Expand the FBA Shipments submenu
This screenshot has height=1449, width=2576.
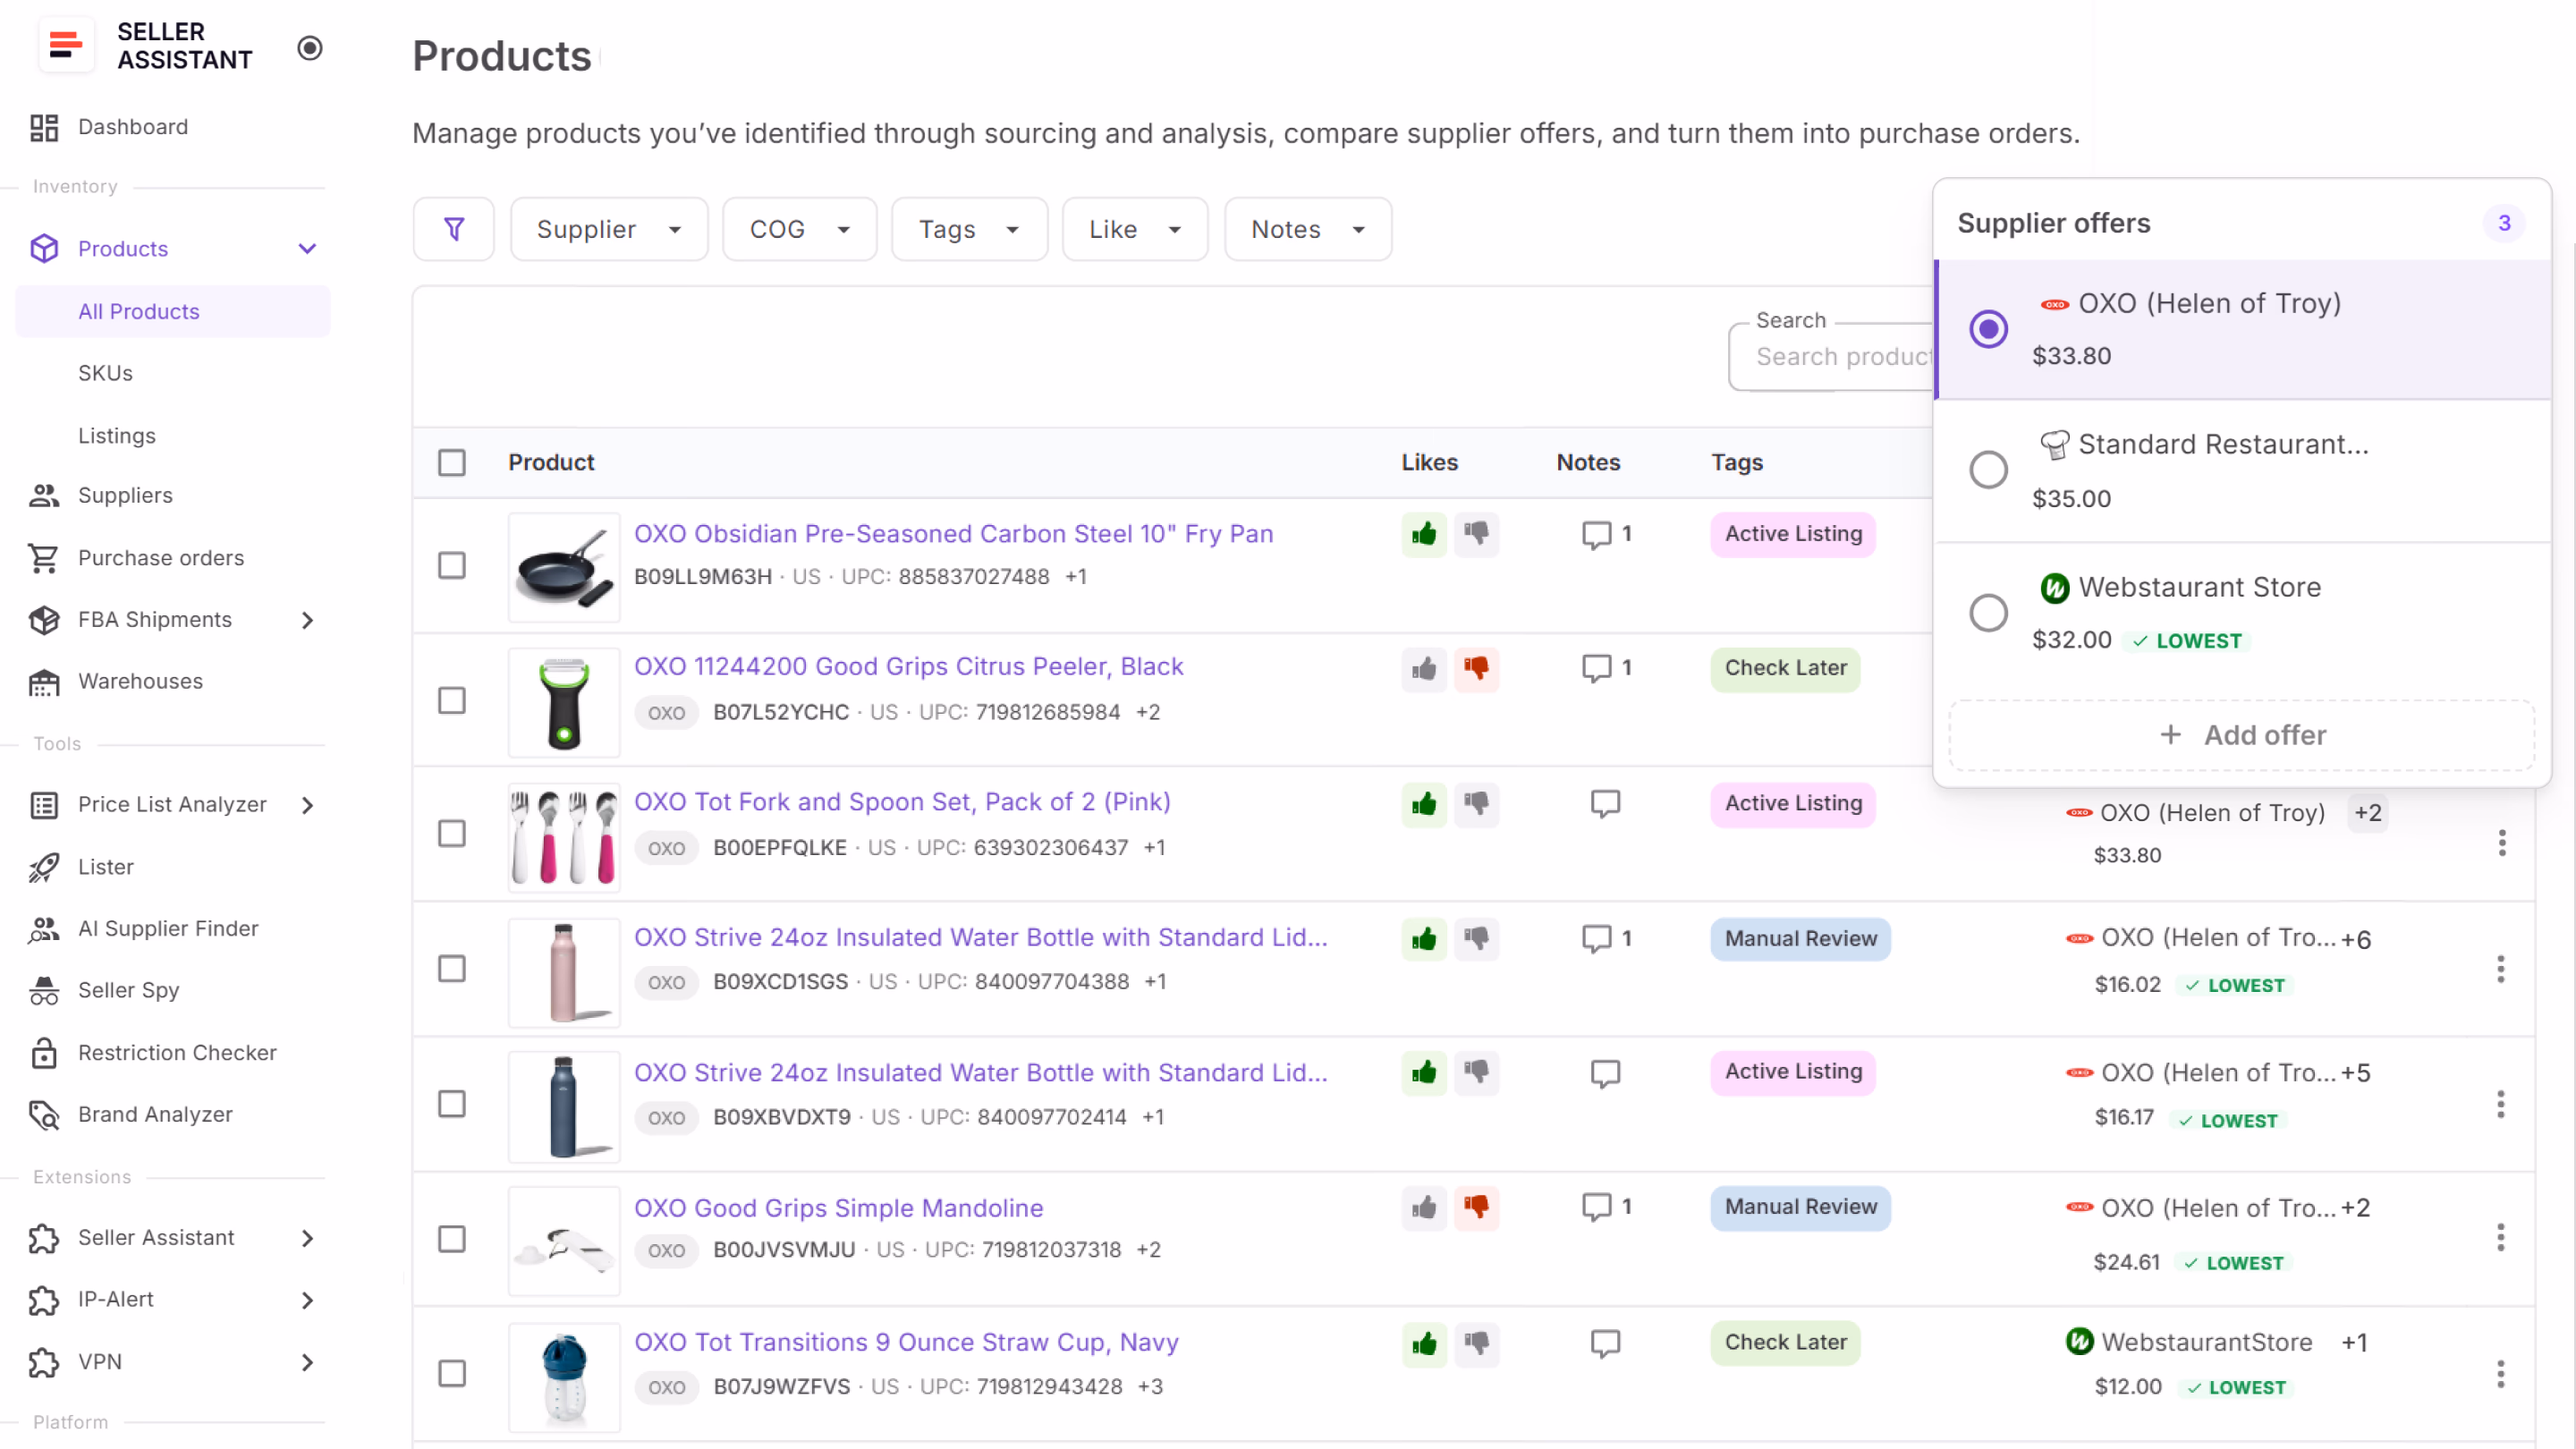pyautogui.click(x=307, y=620)
